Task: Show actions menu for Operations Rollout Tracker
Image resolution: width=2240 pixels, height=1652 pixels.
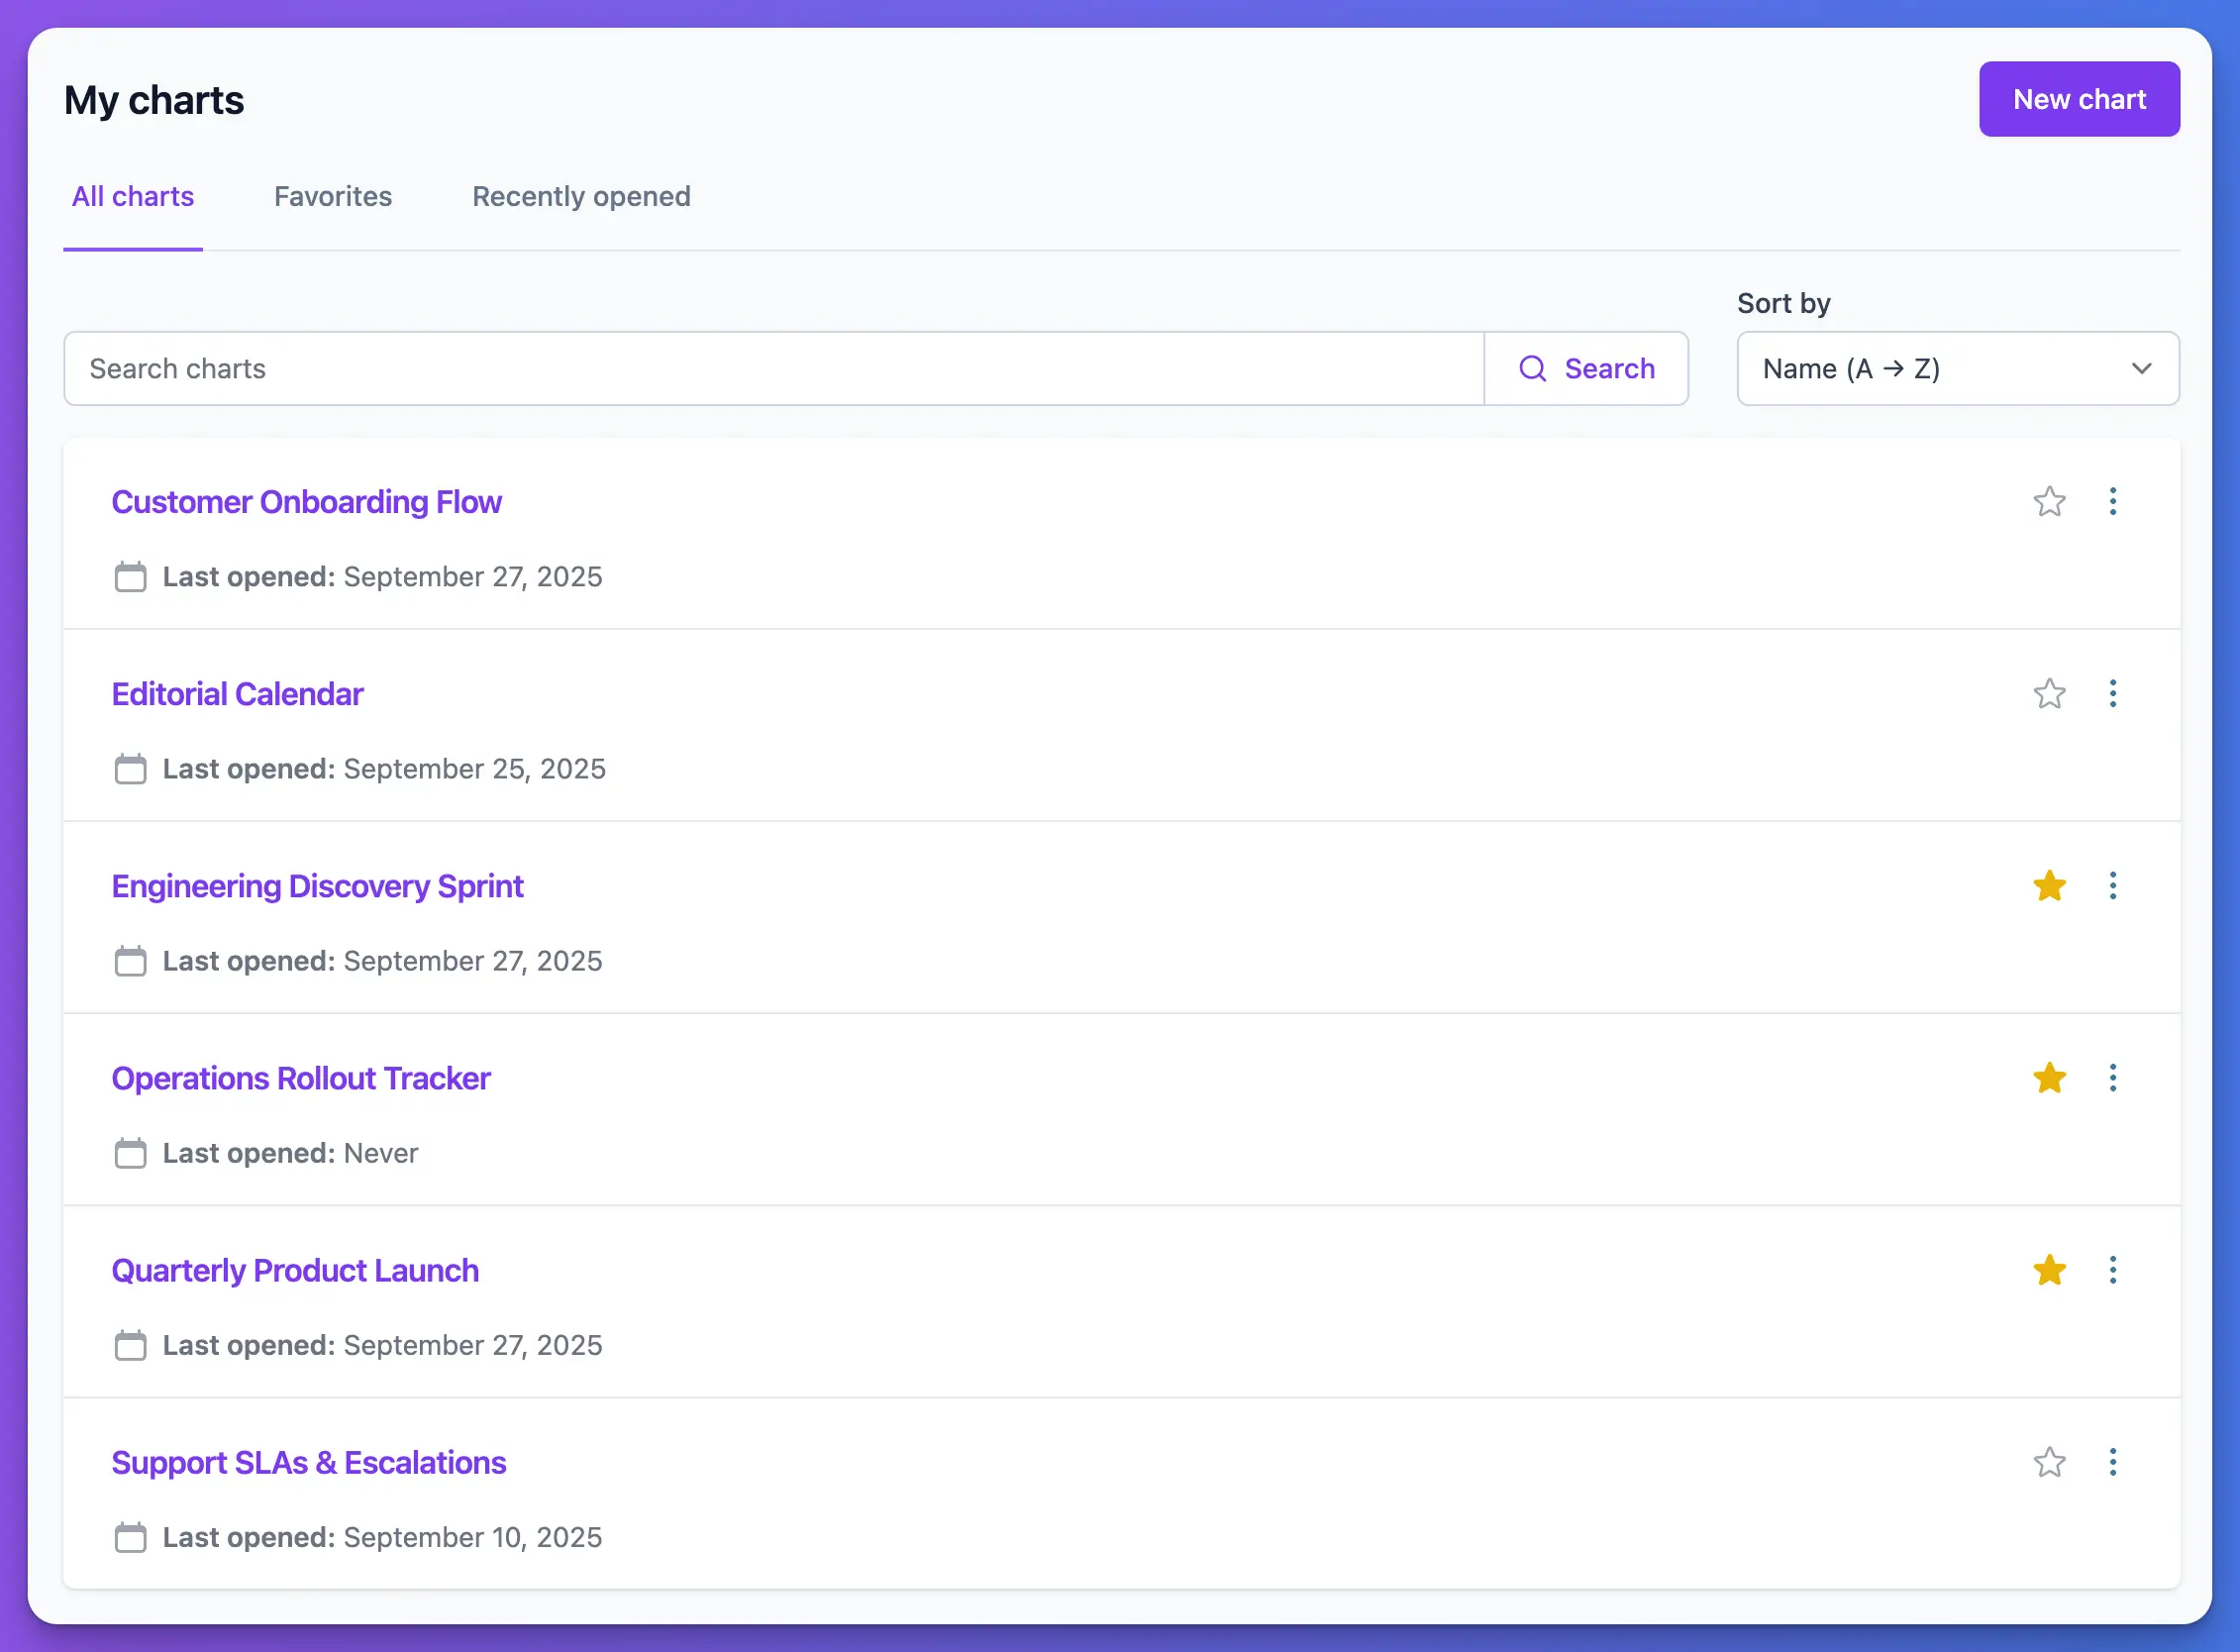Action: (2112, 1077)
